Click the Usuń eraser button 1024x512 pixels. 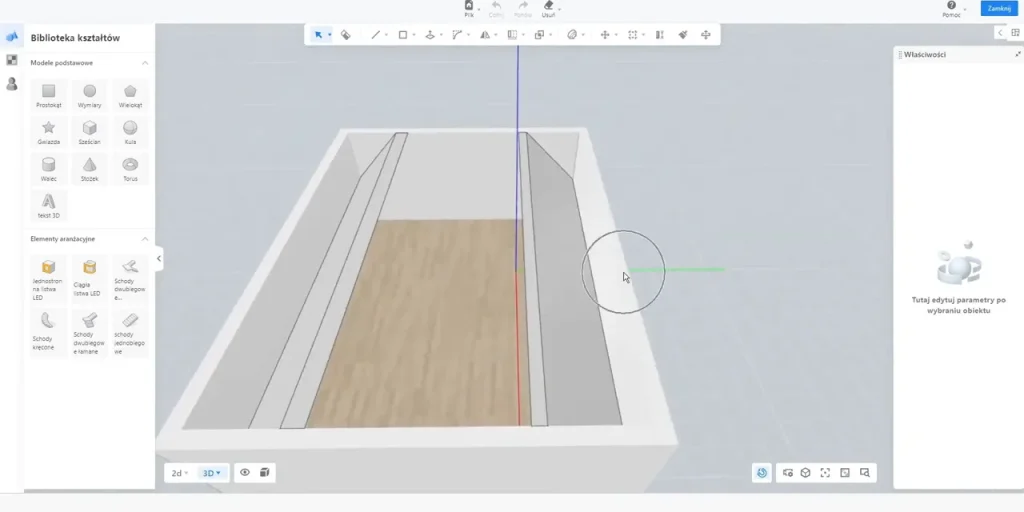(549, 9)
